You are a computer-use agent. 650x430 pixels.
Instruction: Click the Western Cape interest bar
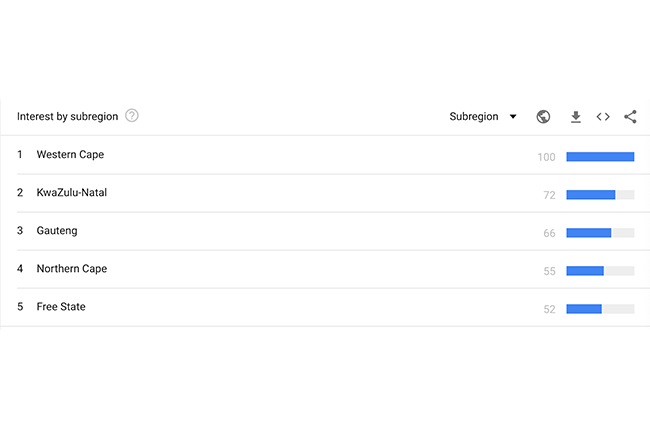pyautogui.click(x=600, y=156)
